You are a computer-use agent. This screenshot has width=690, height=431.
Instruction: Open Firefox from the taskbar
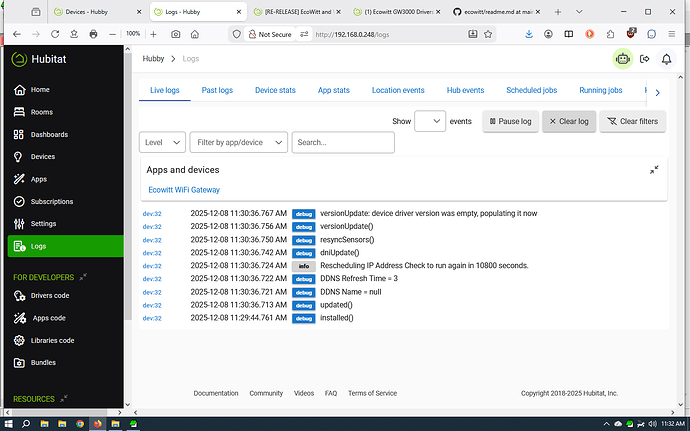[97, 424]
